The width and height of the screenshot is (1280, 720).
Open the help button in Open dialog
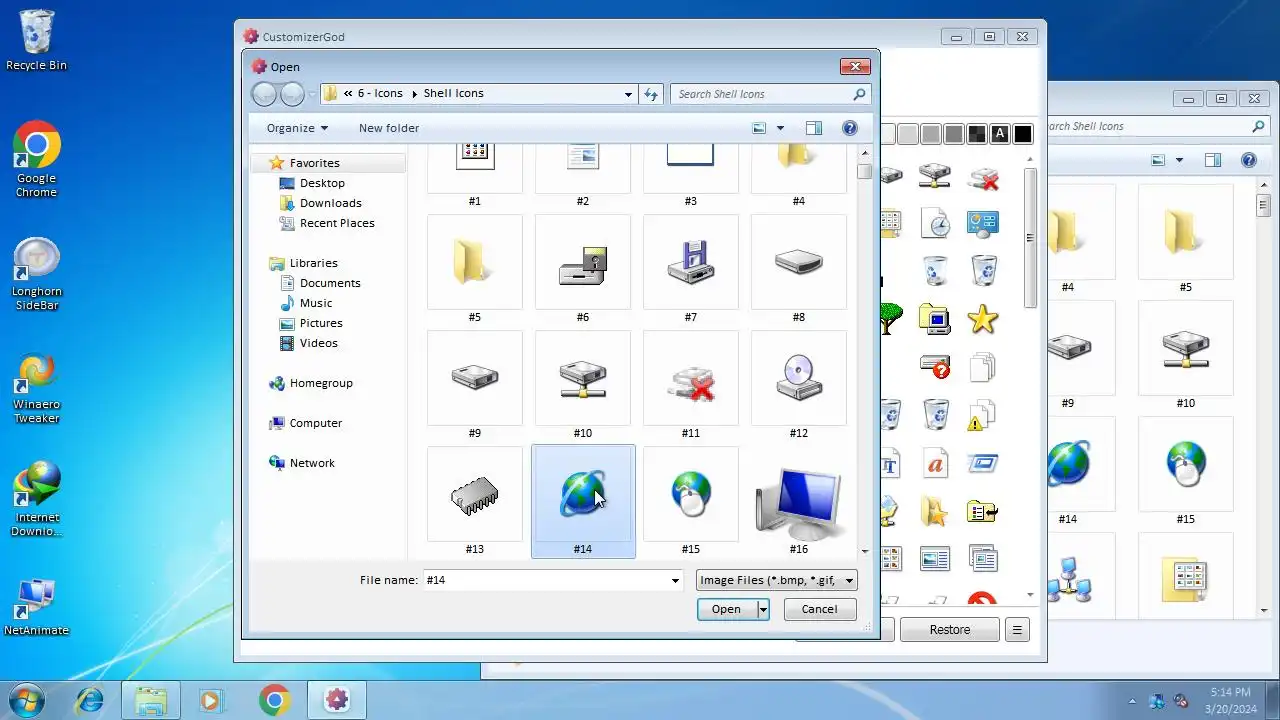point(850,128)
